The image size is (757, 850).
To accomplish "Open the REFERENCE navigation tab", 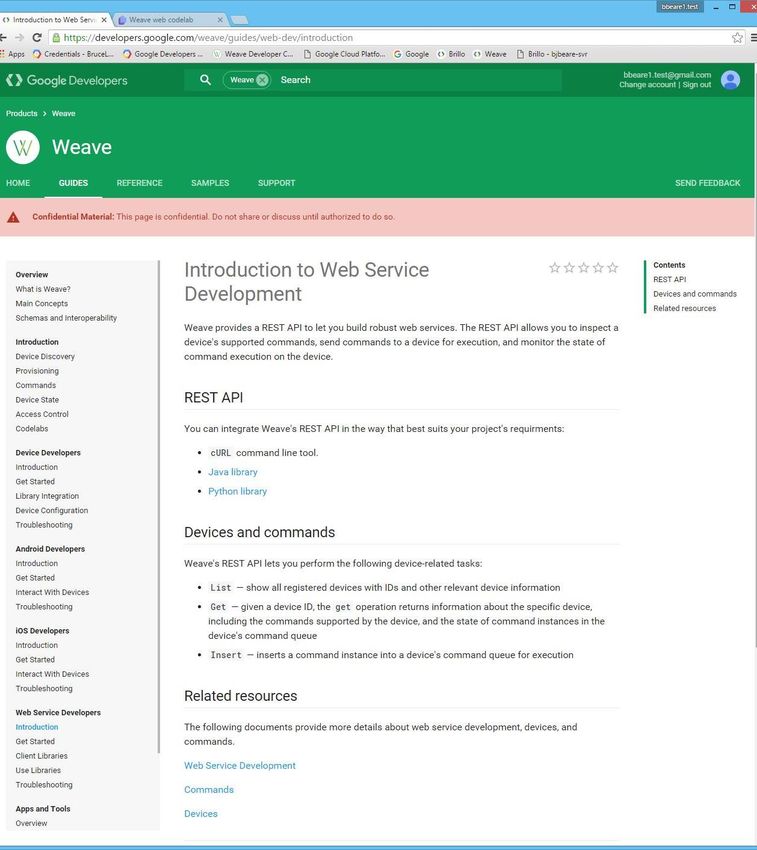I will (x=139, y=183).
